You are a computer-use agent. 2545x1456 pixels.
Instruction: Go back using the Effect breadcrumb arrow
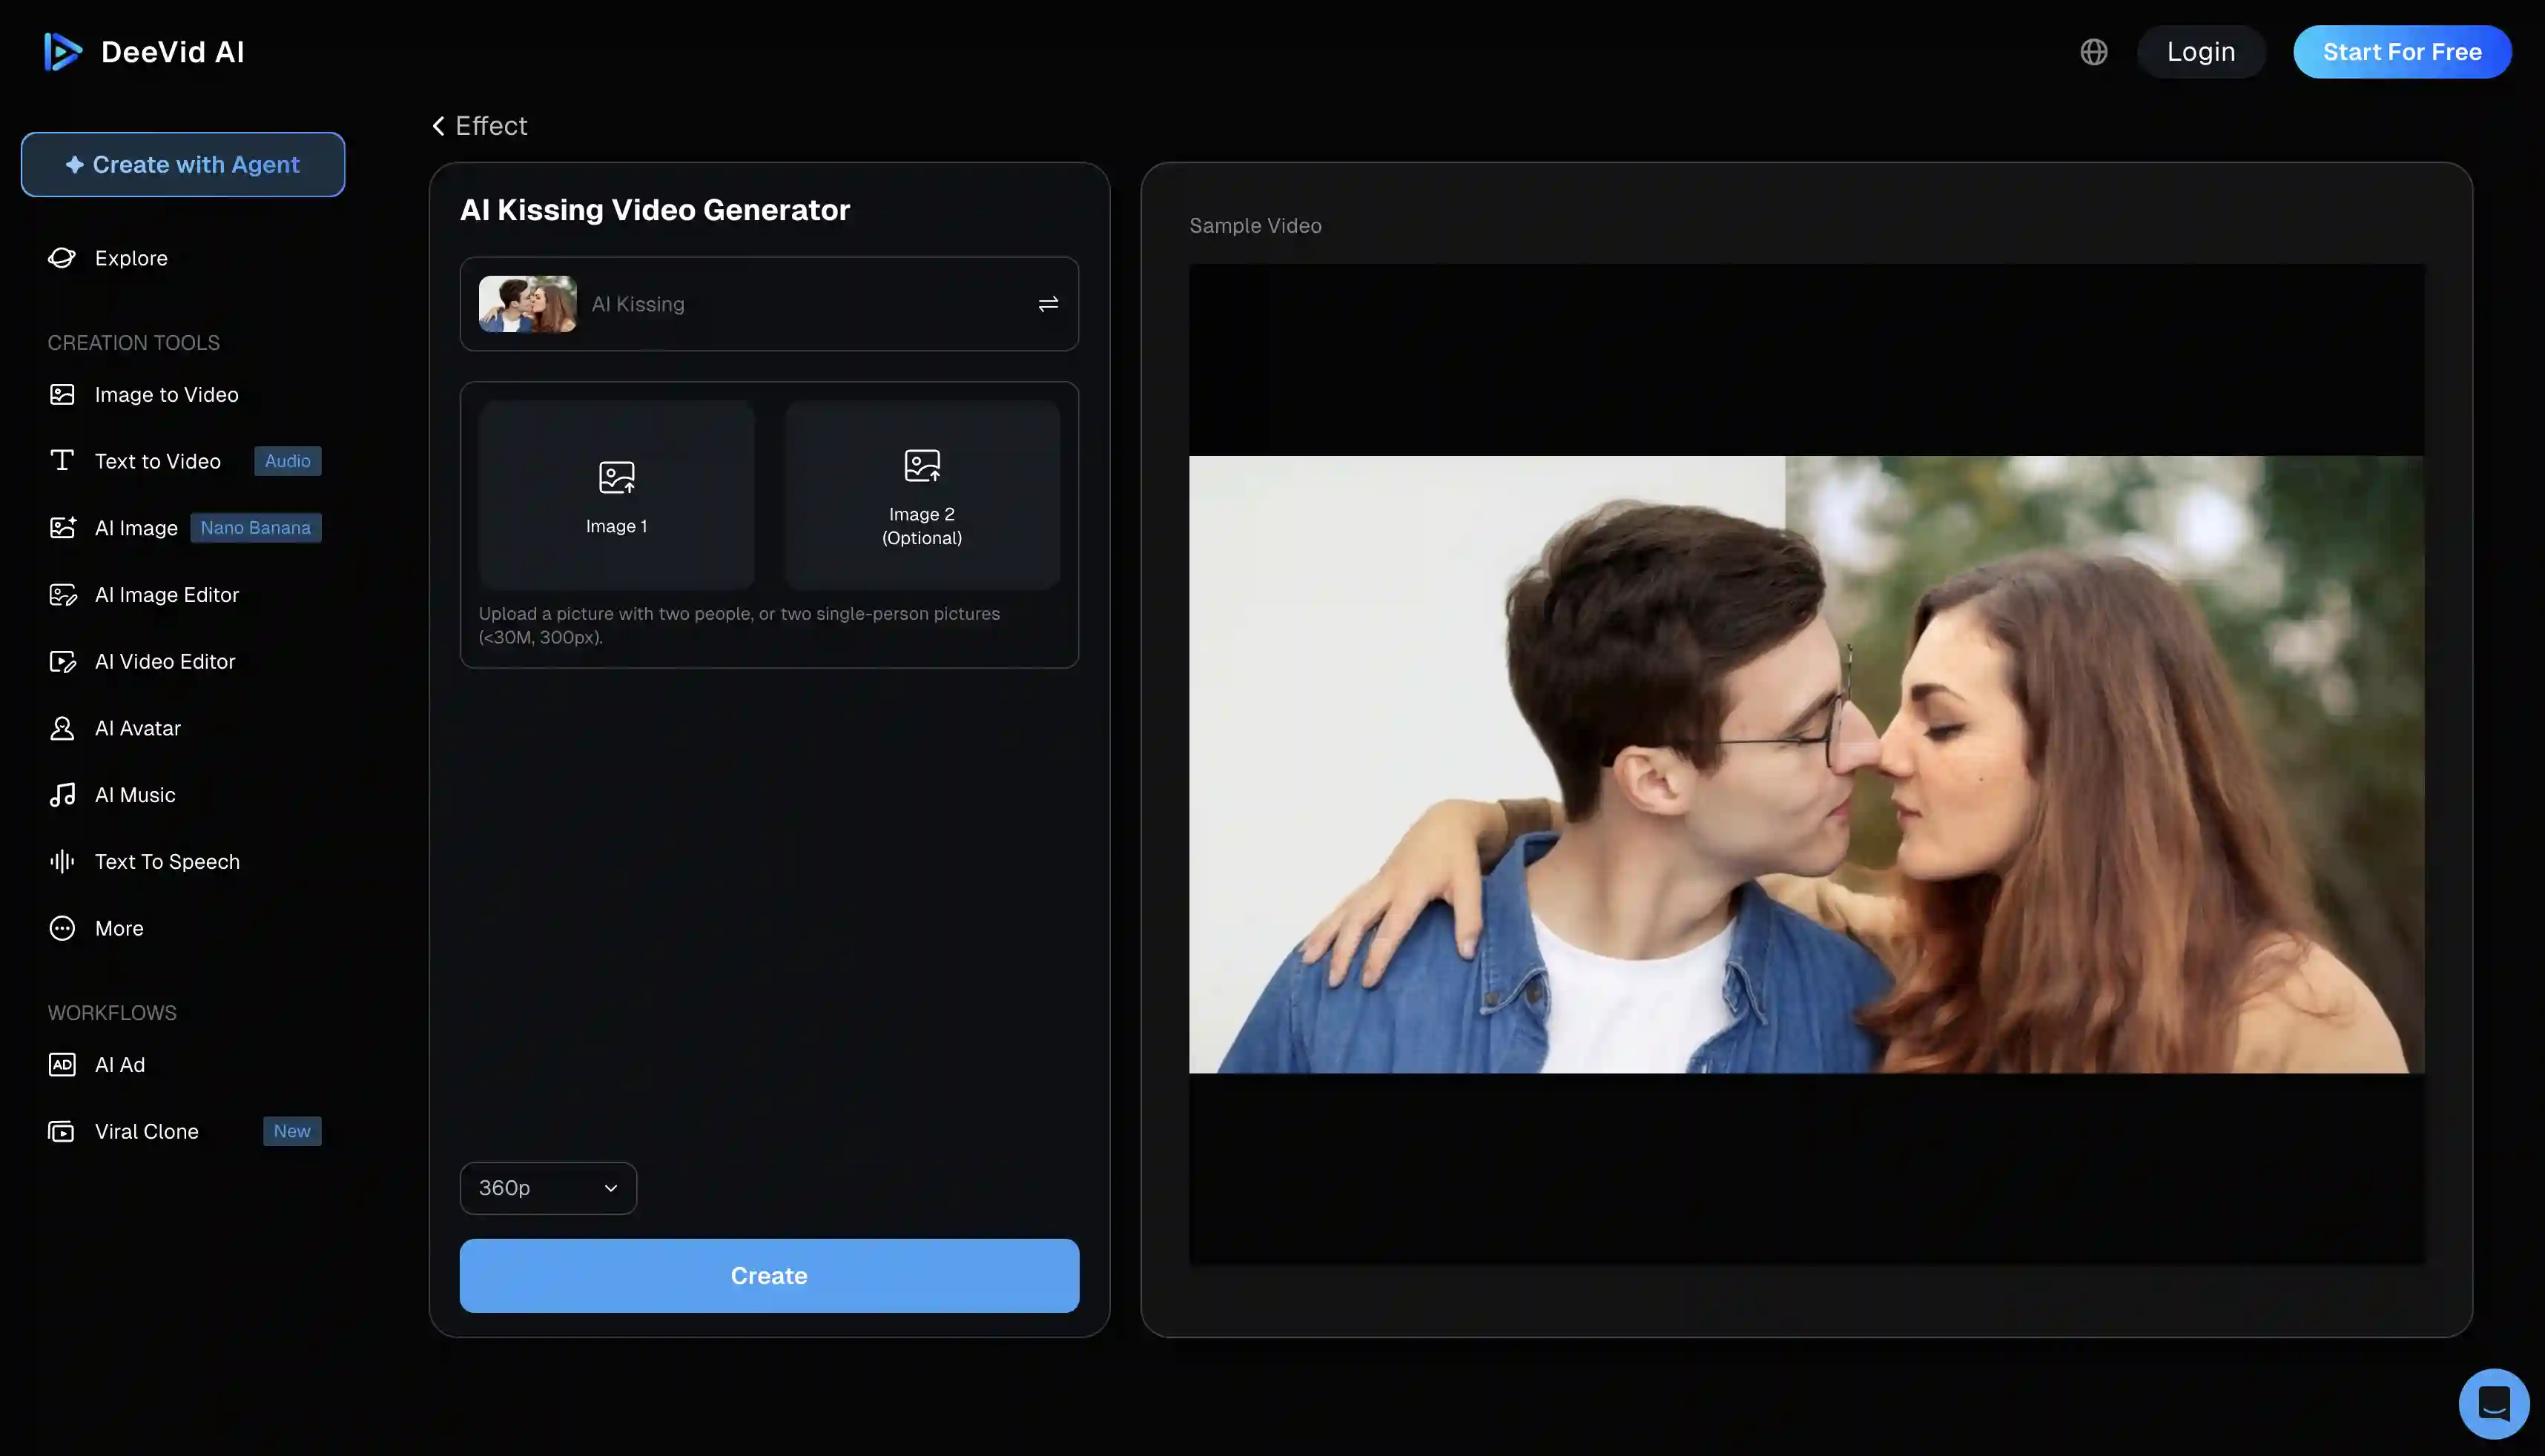coord(437,125)
